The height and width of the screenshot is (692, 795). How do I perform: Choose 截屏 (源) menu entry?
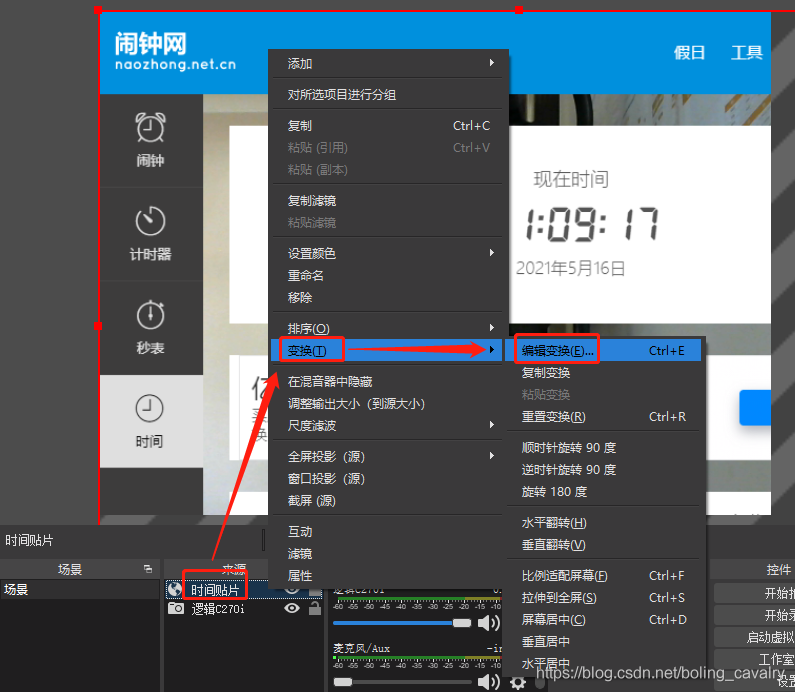tap(388, 500)
